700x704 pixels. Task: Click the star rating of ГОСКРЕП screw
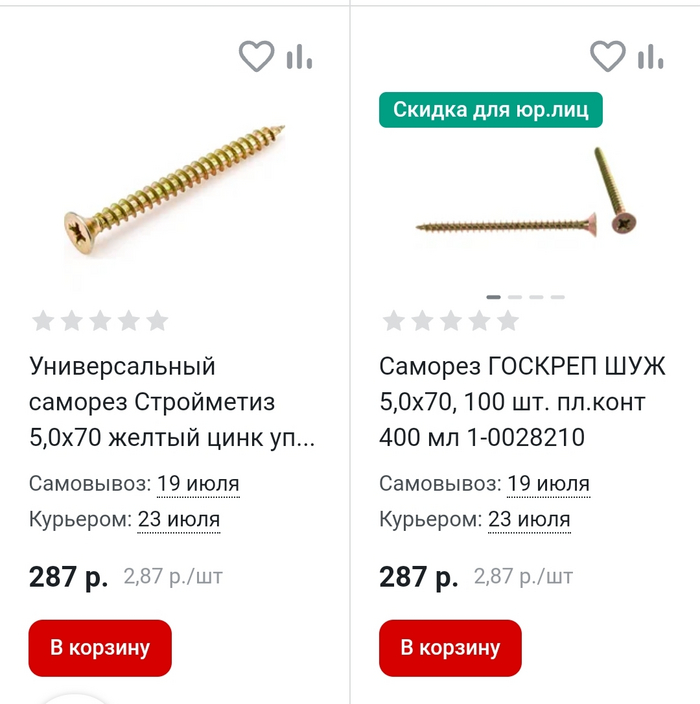(x=451, y=321)
